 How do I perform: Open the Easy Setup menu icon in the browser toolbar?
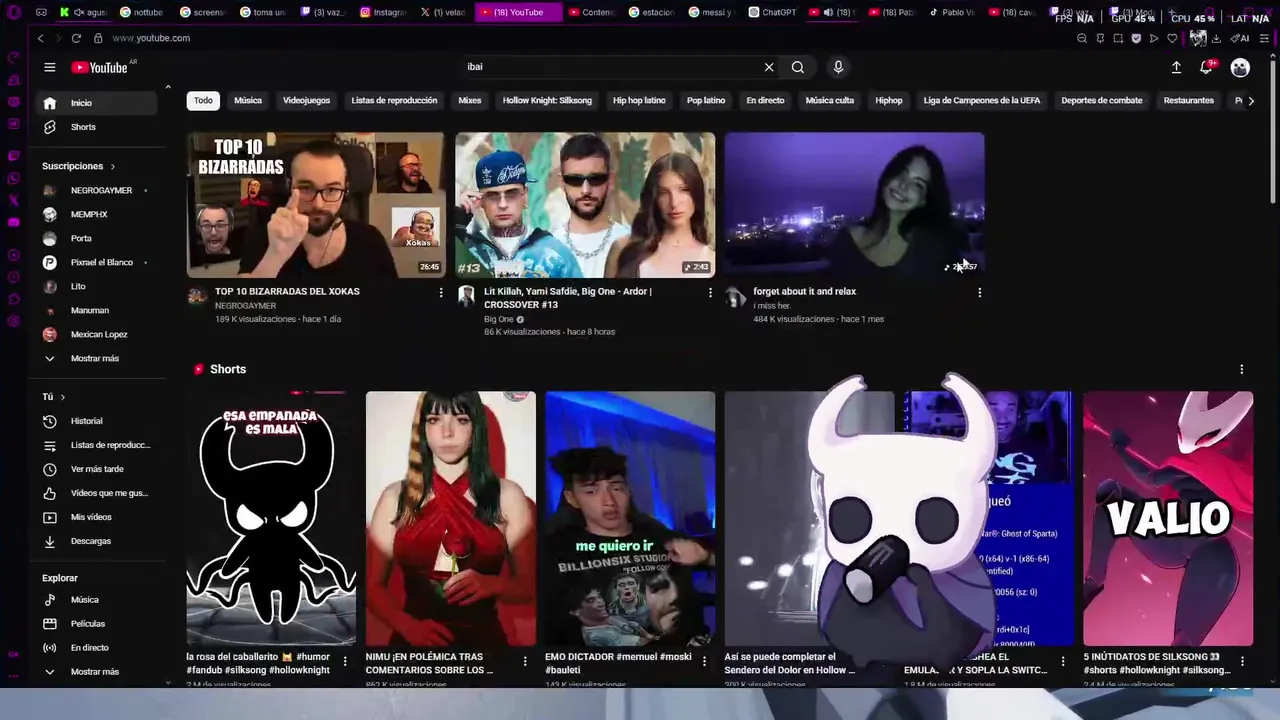(x=1264, y=38)
